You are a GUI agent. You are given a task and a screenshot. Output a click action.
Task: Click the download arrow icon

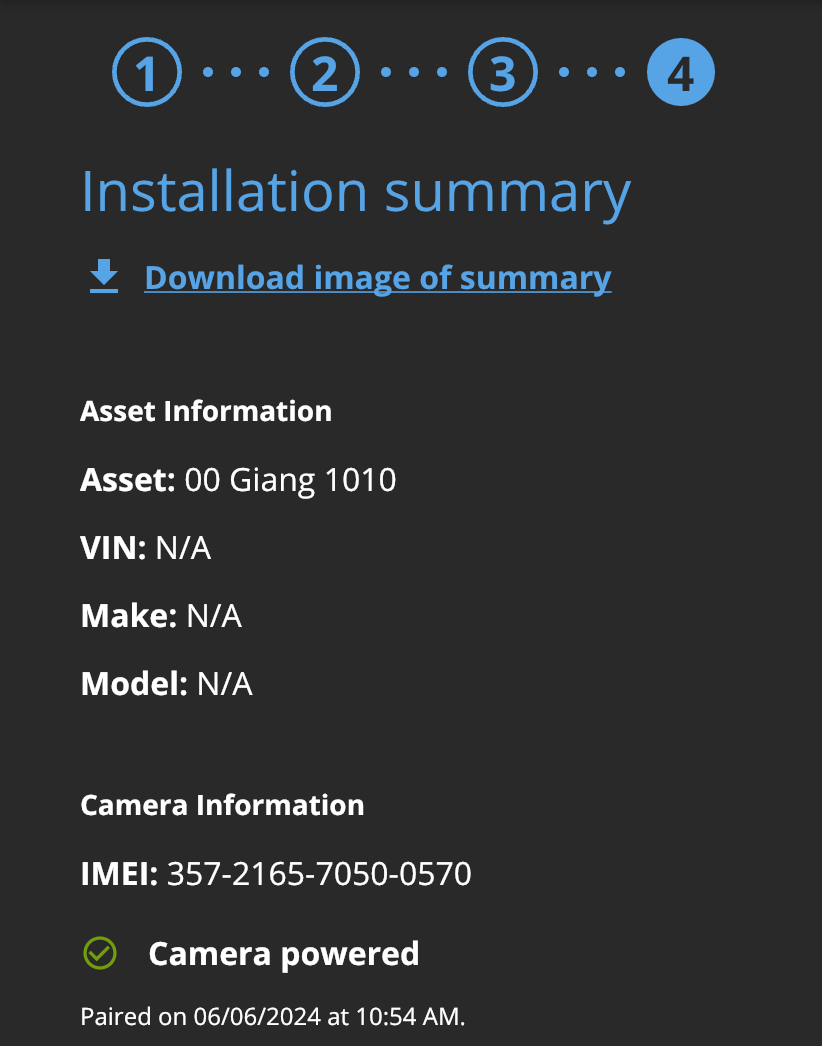(x=104, y=277)
